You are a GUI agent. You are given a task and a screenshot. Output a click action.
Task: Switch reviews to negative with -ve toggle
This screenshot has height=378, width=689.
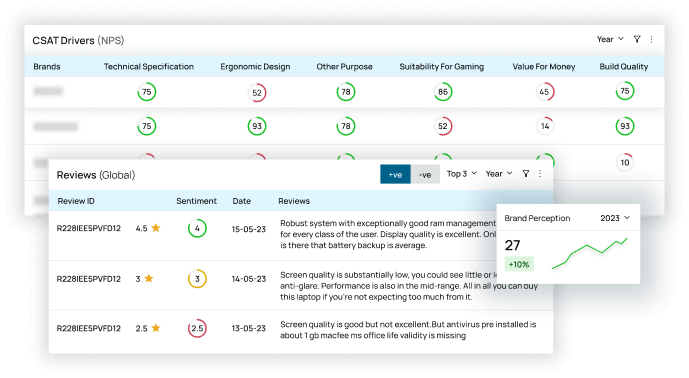point(425,174)
